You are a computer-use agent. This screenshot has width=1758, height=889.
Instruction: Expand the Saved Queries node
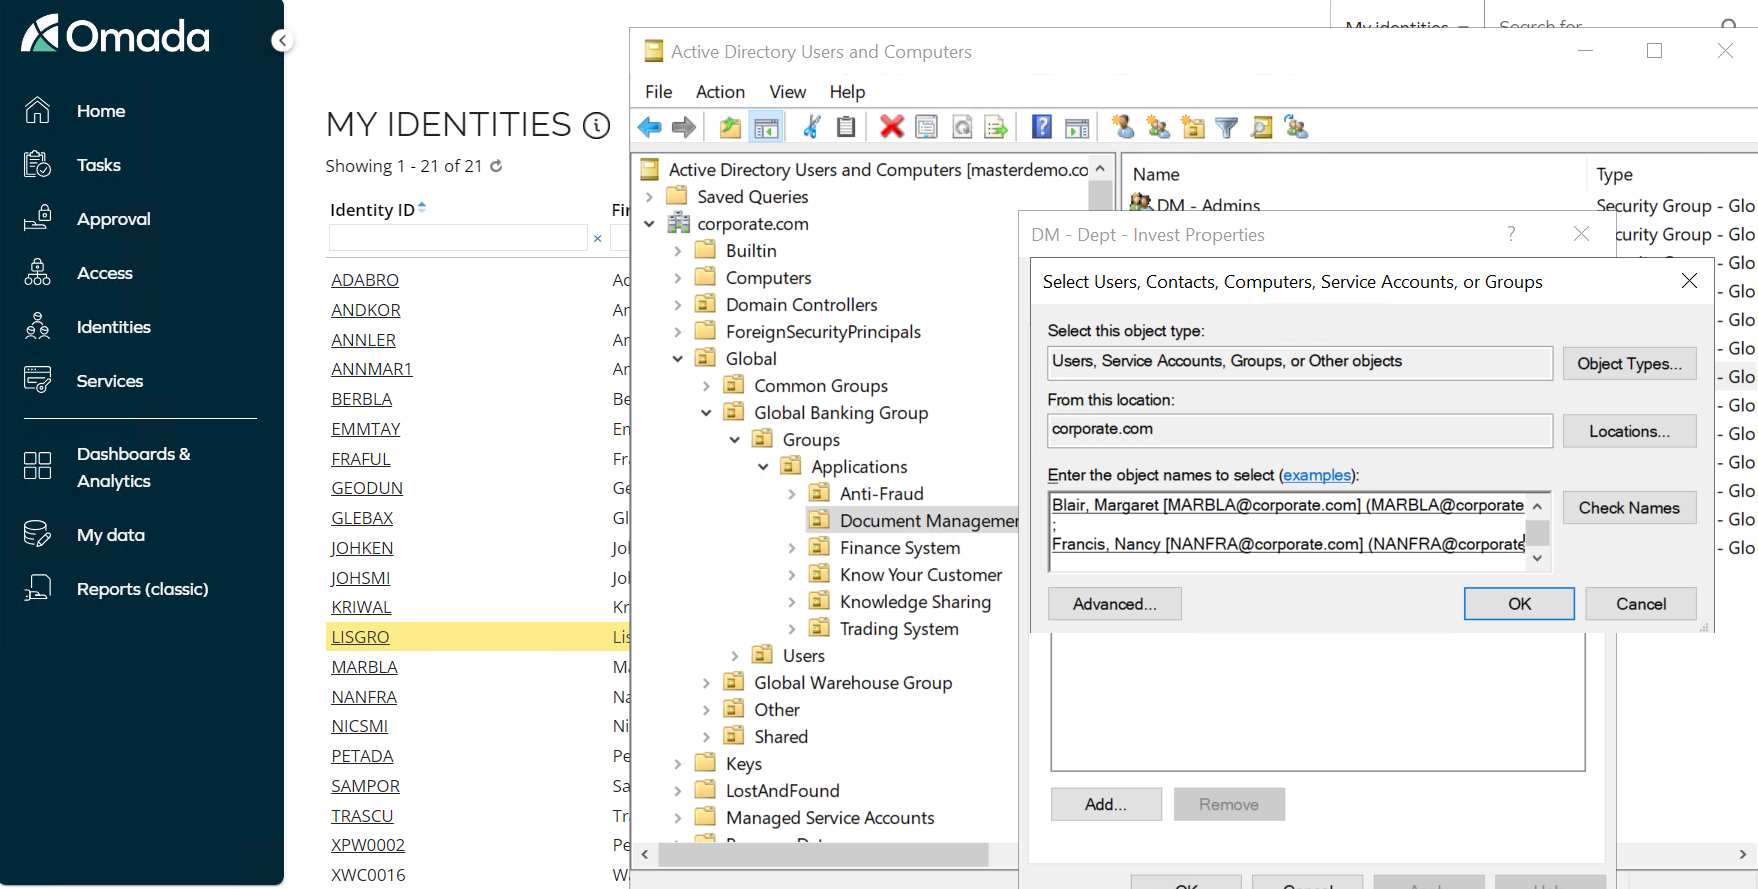(649, 197)
